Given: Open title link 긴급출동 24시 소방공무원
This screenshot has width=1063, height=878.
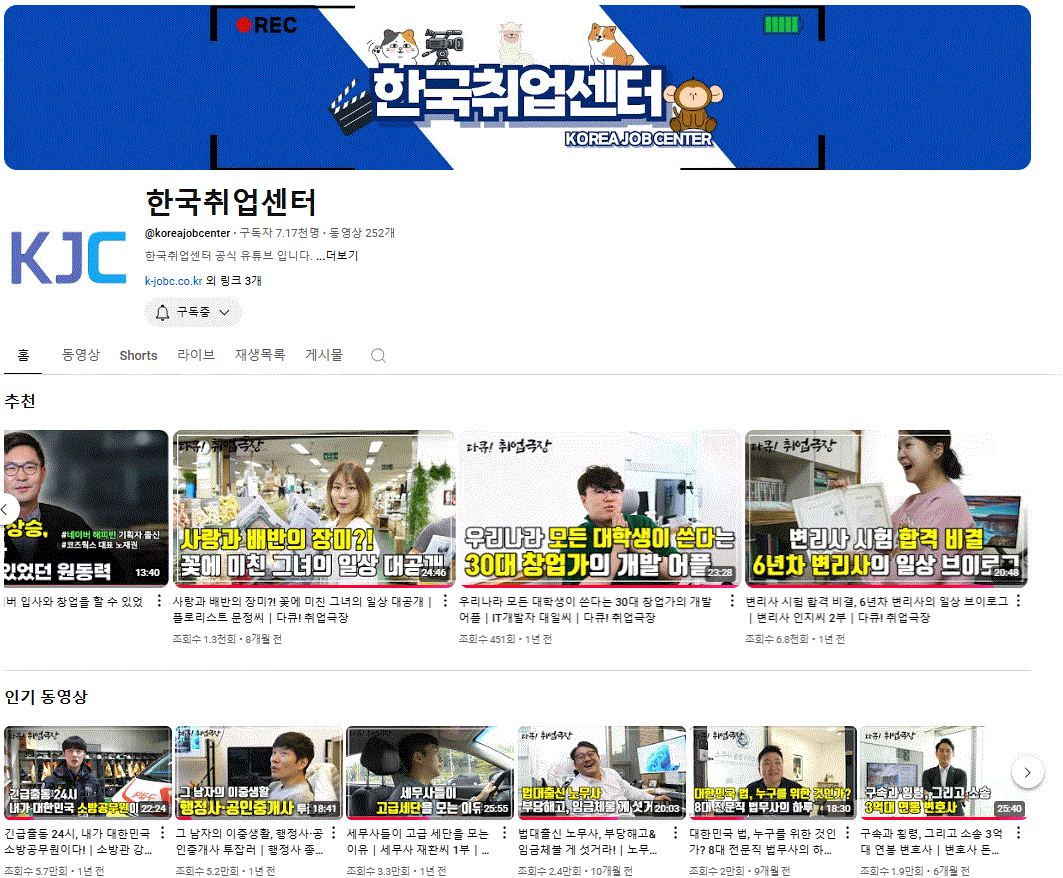Looking at the screenshot, I should [79, 841].
